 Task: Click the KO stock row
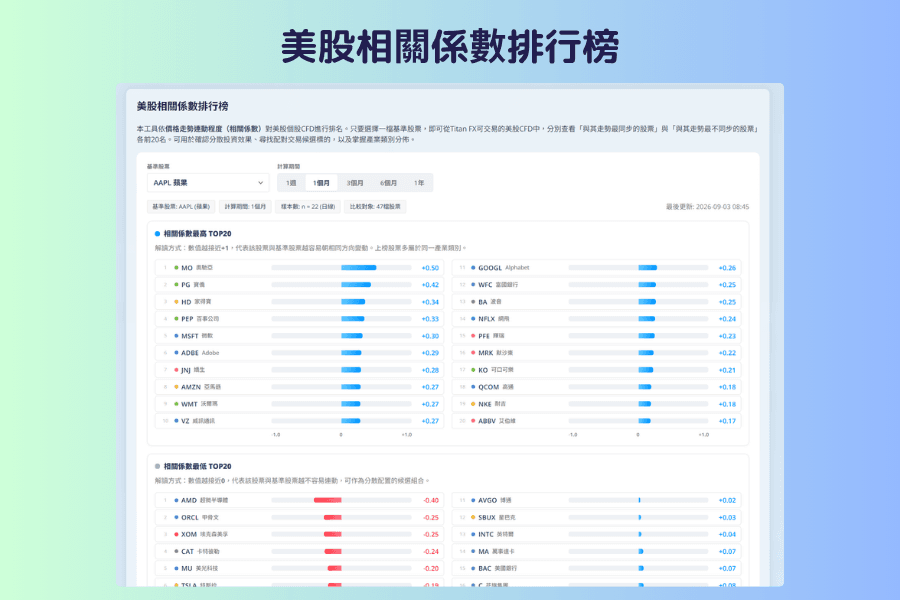point(596,370)
